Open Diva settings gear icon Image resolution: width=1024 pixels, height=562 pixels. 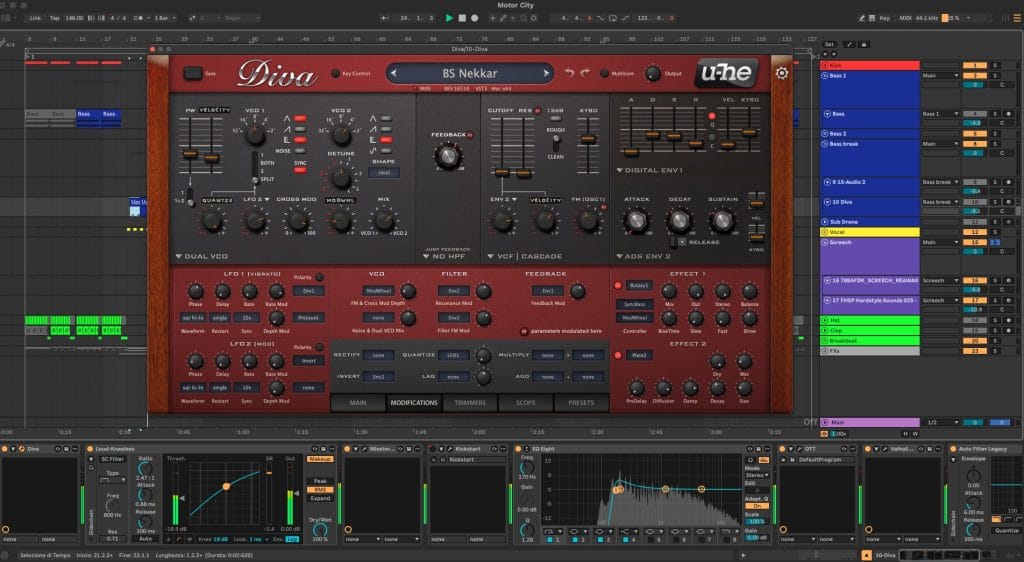coord(781,72)
